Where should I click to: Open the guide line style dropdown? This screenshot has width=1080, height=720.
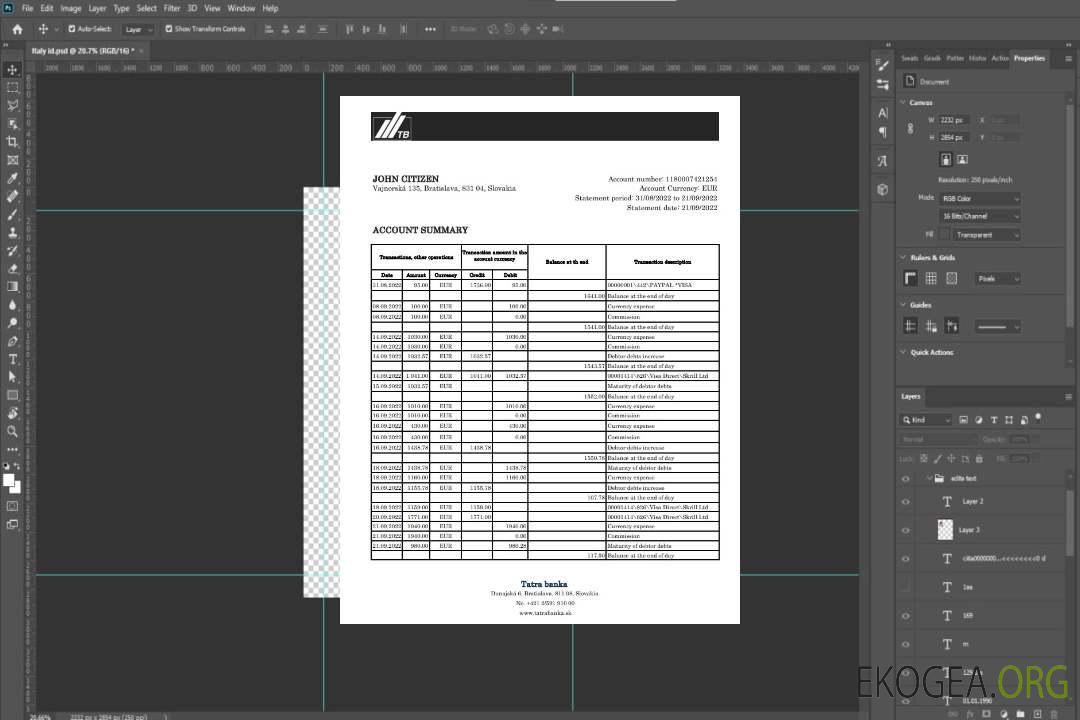[998, 327]
